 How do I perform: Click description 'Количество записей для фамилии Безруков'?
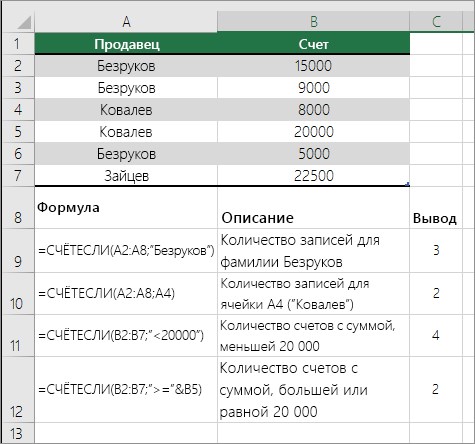(x=313, y=251)
